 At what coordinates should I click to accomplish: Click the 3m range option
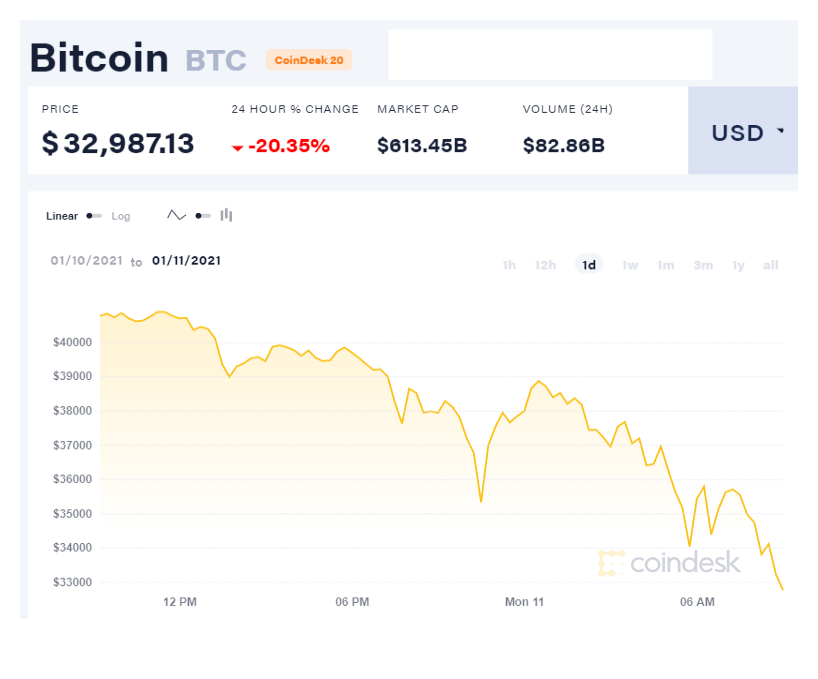[x=703, y=265]
